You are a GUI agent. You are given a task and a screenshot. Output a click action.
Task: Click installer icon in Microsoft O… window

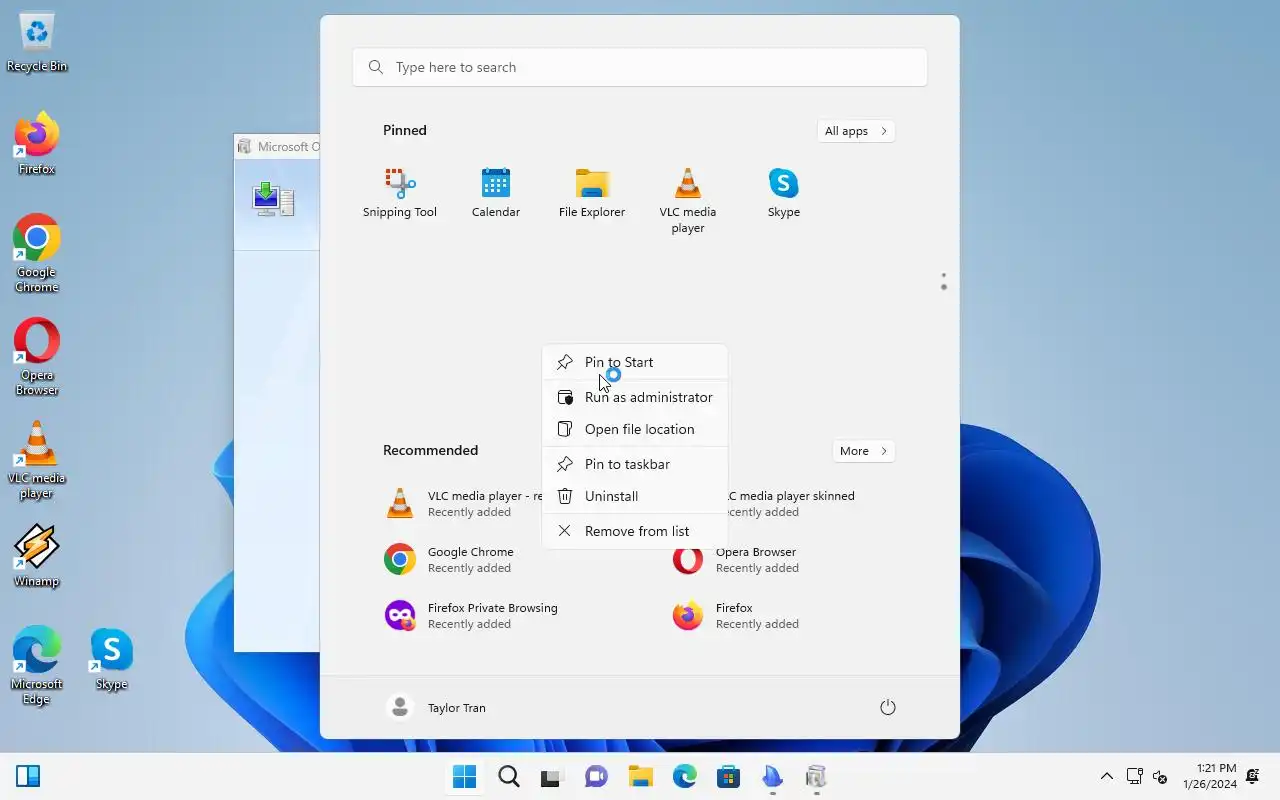(x=273, y=199)
